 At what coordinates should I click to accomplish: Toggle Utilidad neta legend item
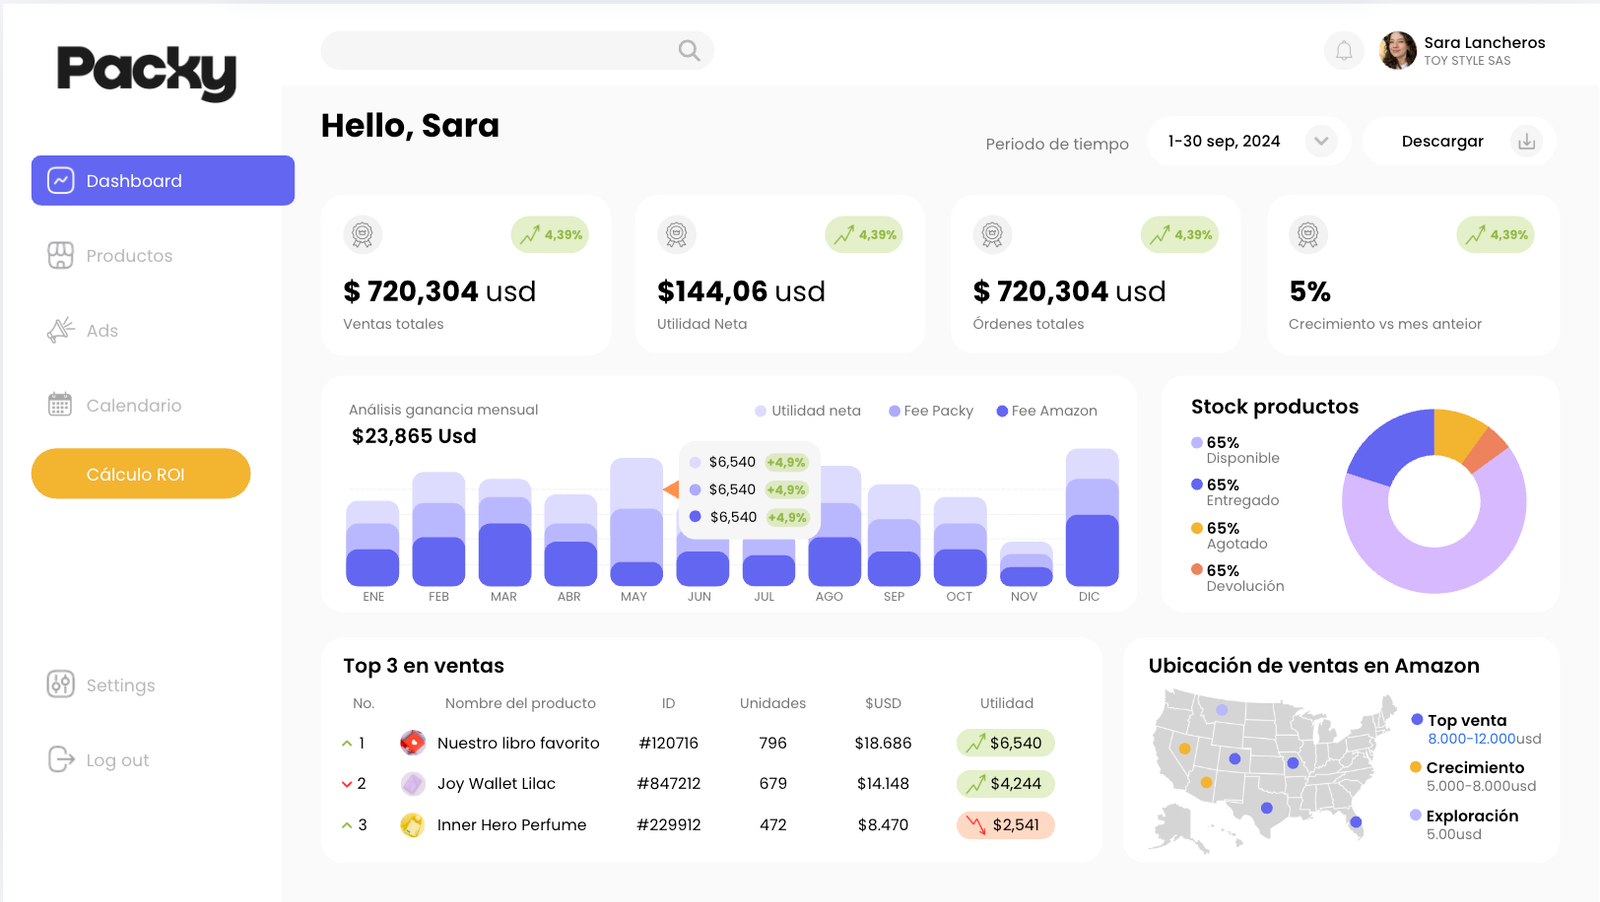click(808, 411)
